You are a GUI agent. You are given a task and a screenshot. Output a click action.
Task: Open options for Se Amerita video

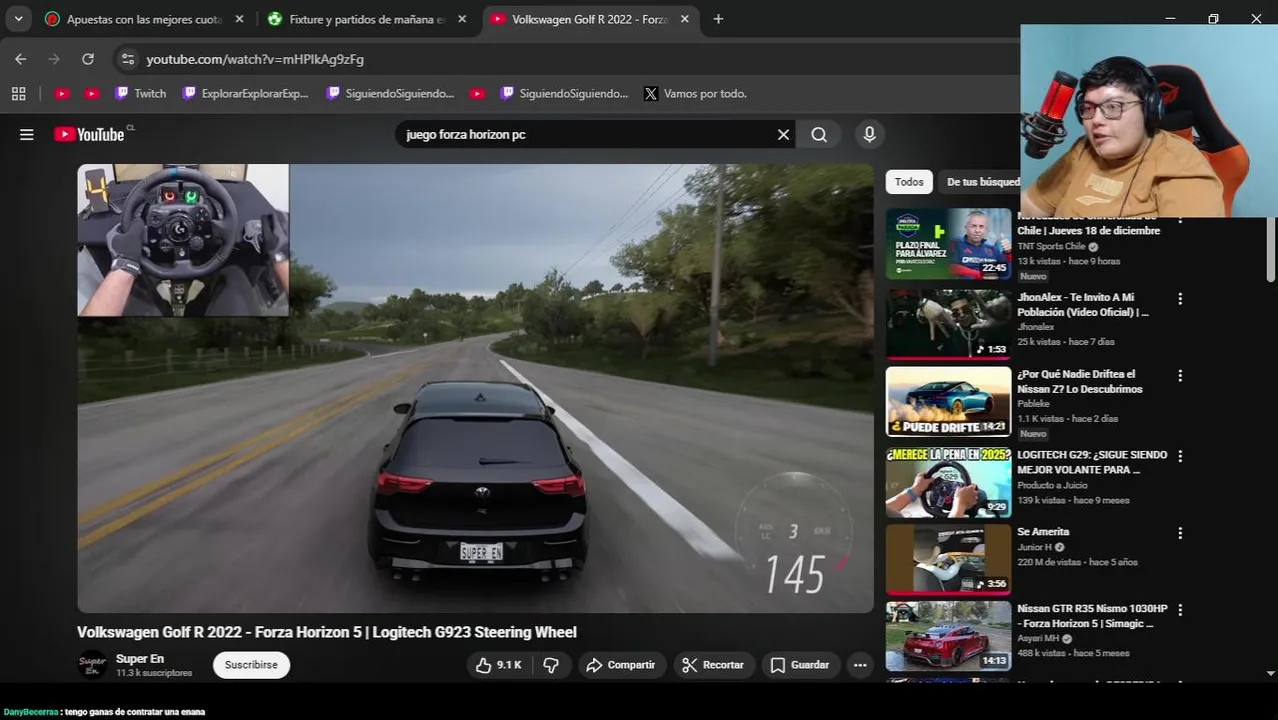[1180, 533]
